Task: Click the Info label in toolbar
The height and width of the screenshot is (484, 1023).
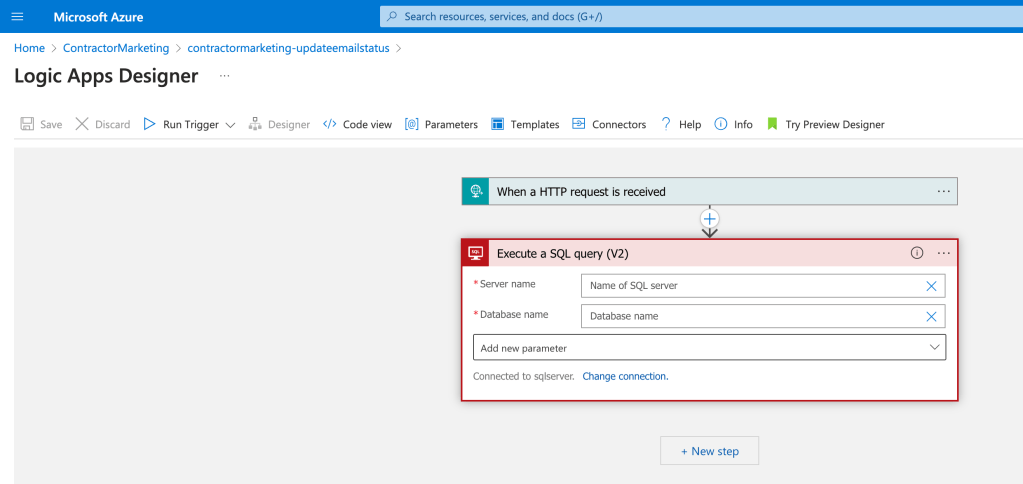Action: (x=743, y=124)
